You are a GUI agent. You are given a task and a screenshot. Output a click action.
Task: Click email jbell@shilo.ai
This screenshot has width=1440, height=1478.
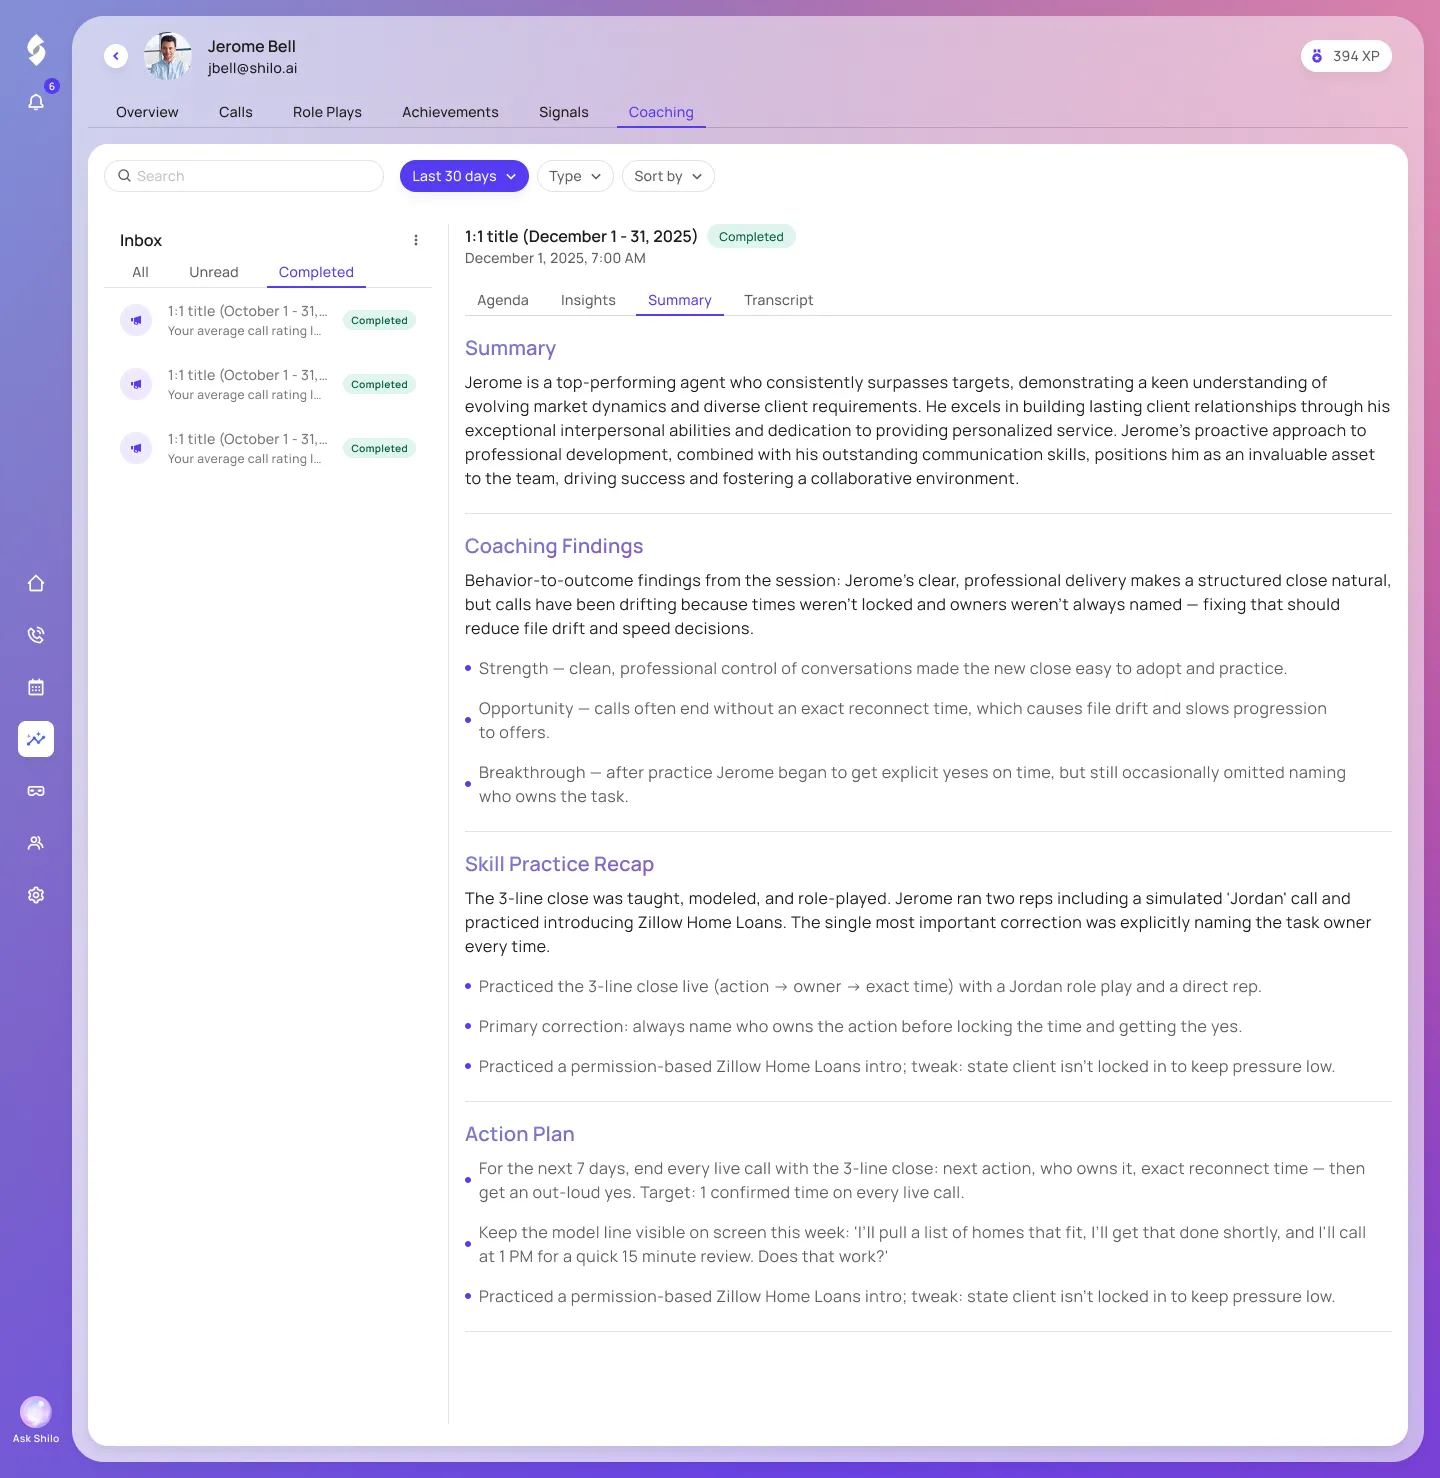[252, 68]
